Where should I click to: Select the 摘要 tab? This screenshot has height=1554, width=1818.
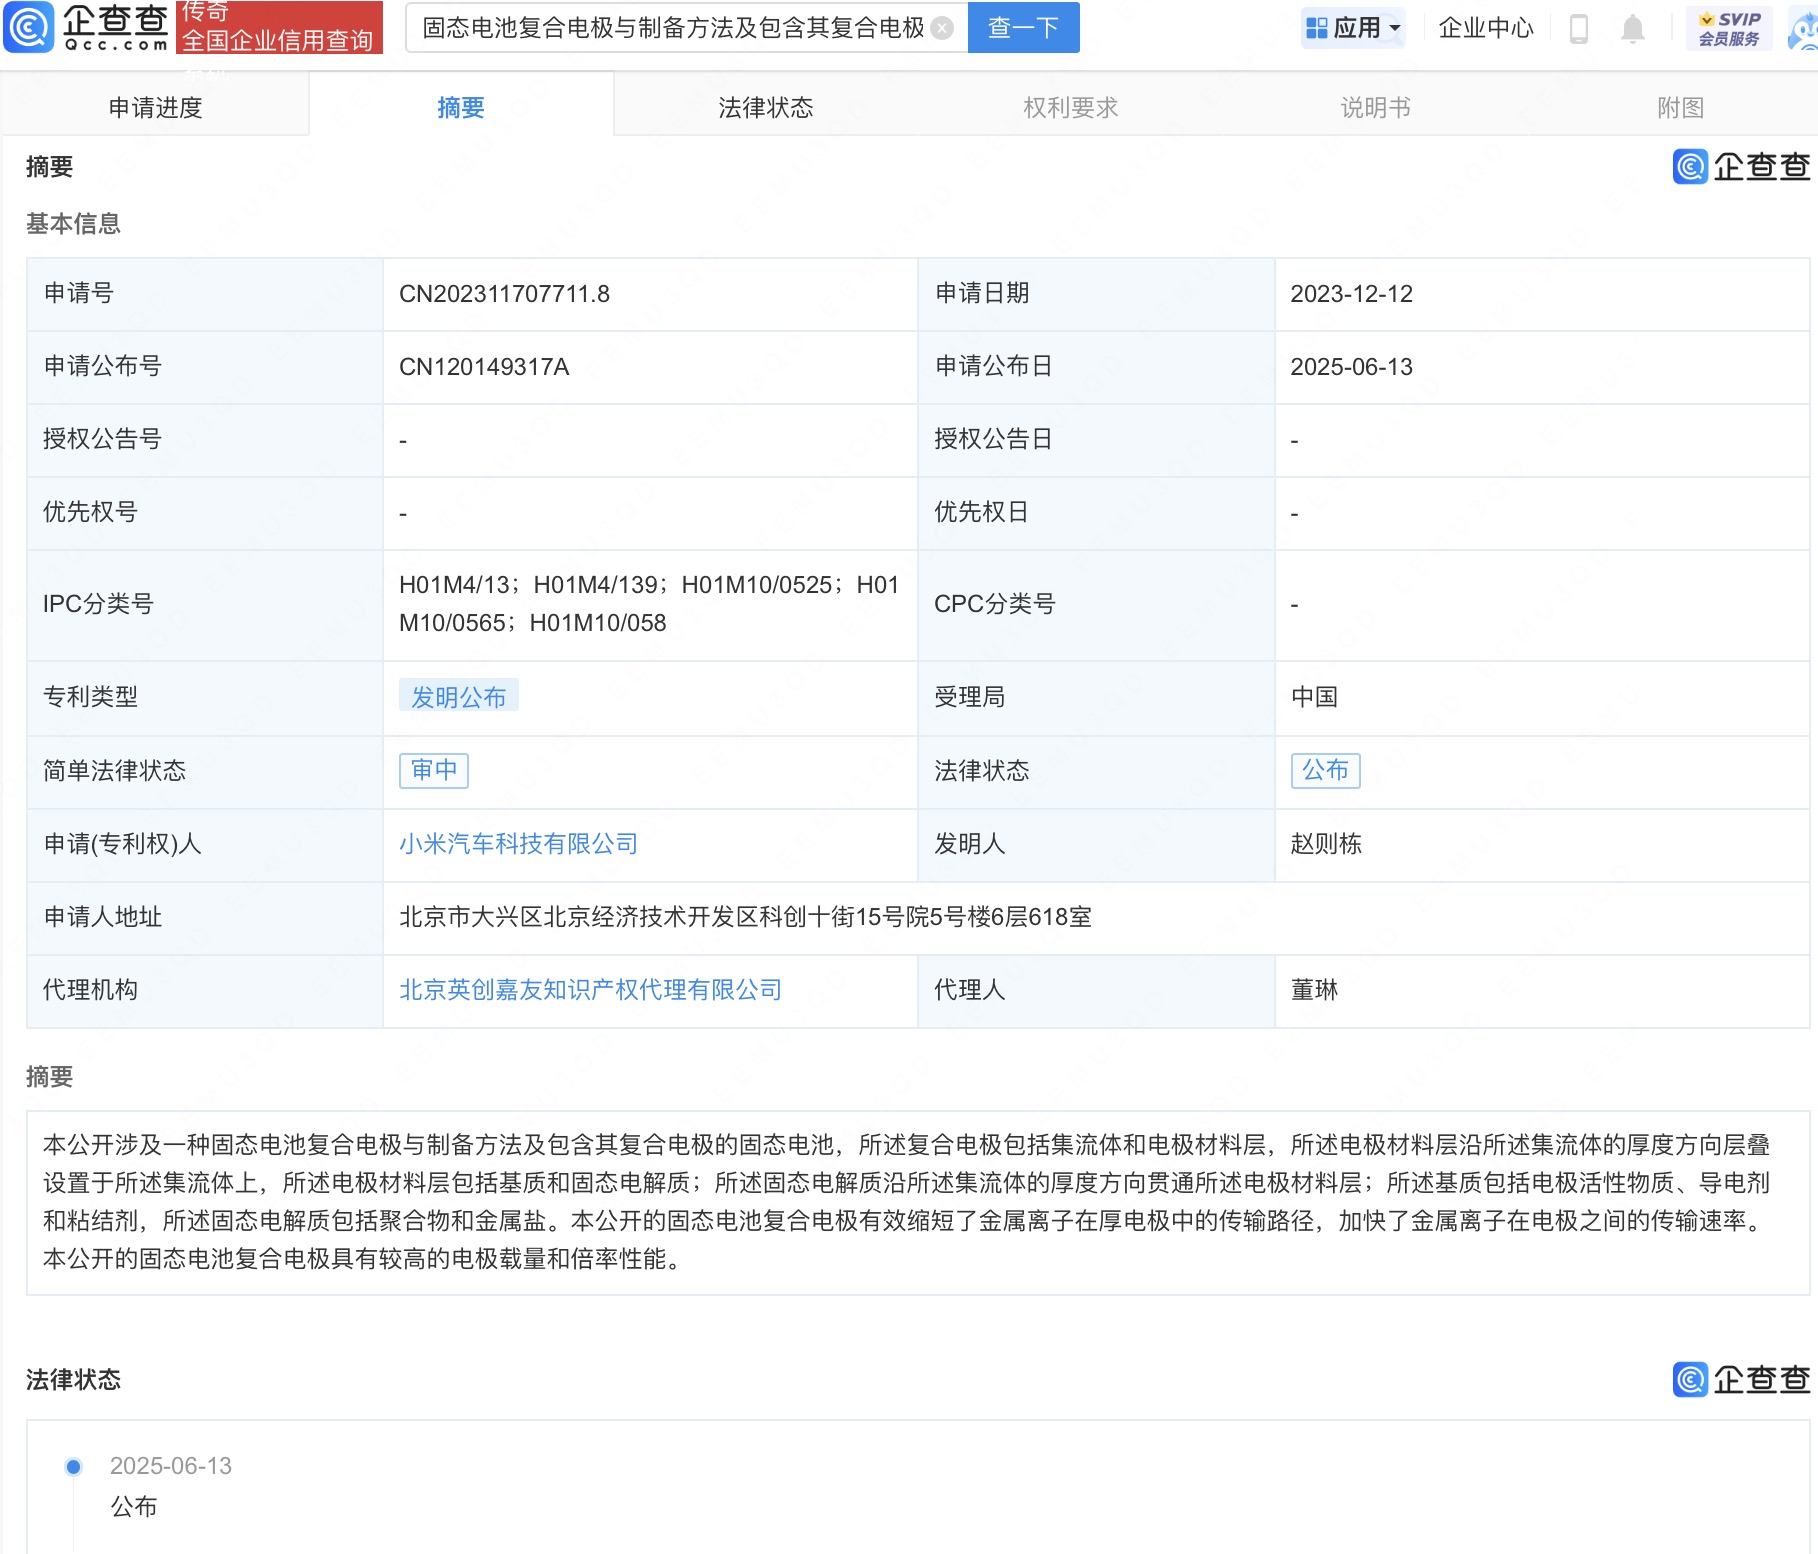coord(461,107)
